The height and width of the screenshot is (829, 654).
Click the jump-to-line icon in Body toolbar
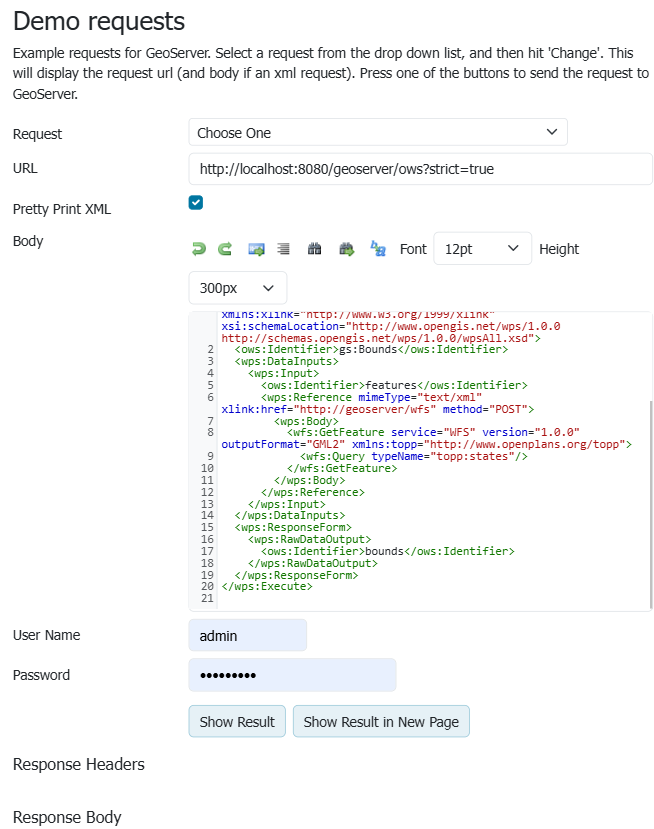pos(256,249)
